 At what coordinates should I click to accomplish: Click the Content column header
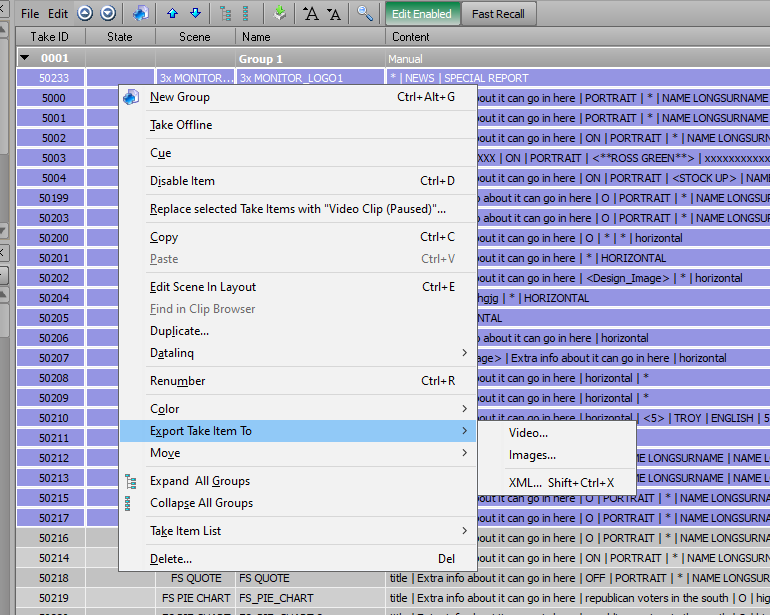click(x=410, y=36)
